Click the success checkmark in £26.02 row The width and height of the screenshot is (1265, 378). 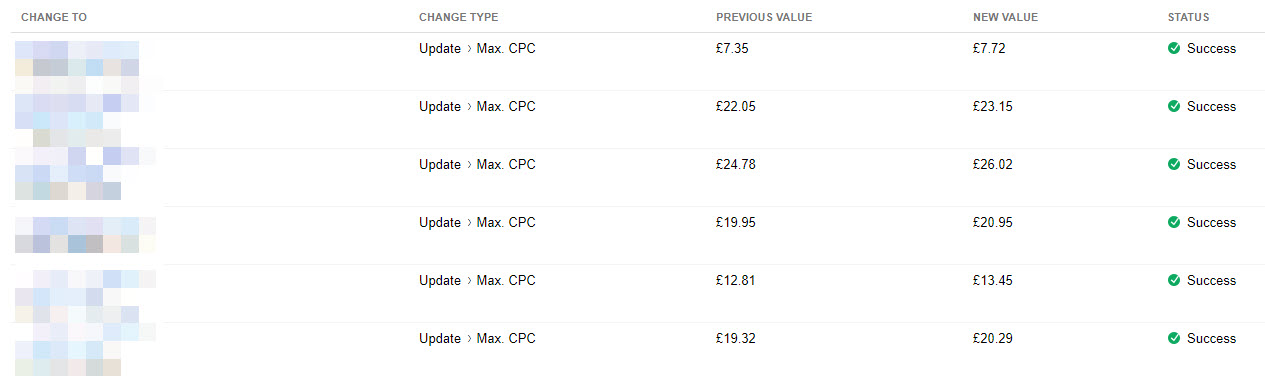coord(1174,164)
